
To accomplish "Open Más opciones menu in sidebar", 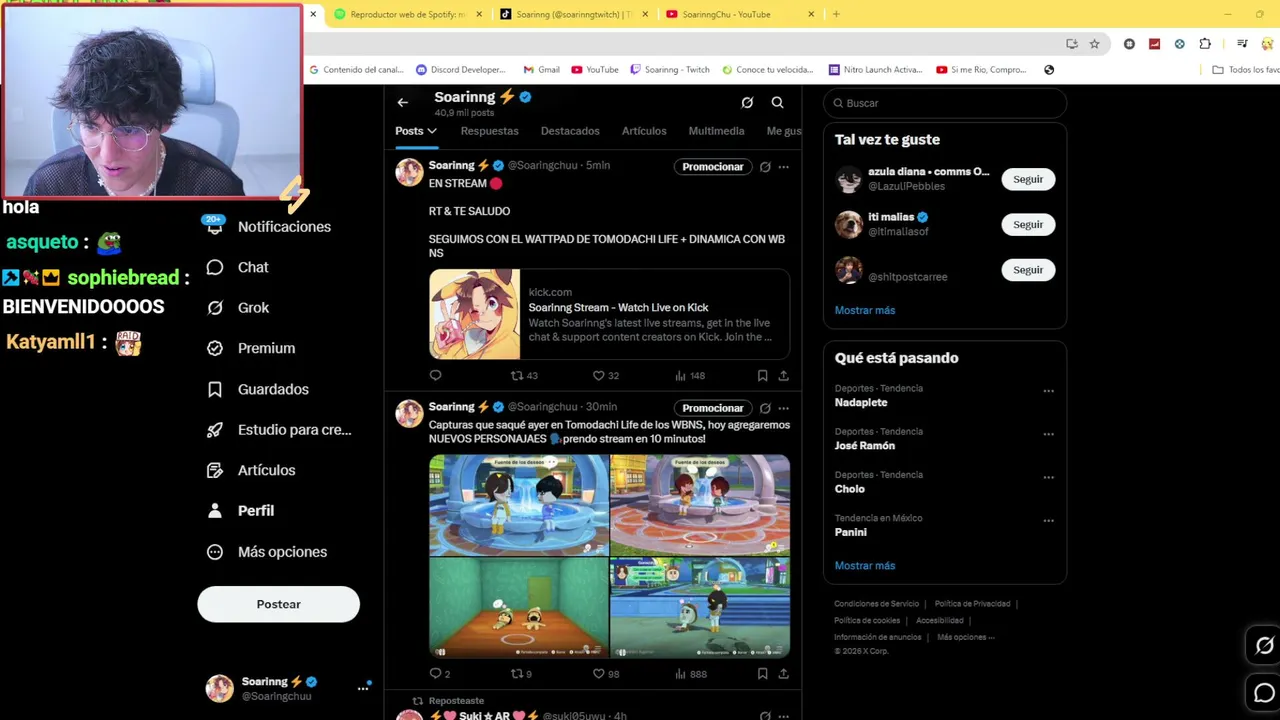I will [267, 552].
